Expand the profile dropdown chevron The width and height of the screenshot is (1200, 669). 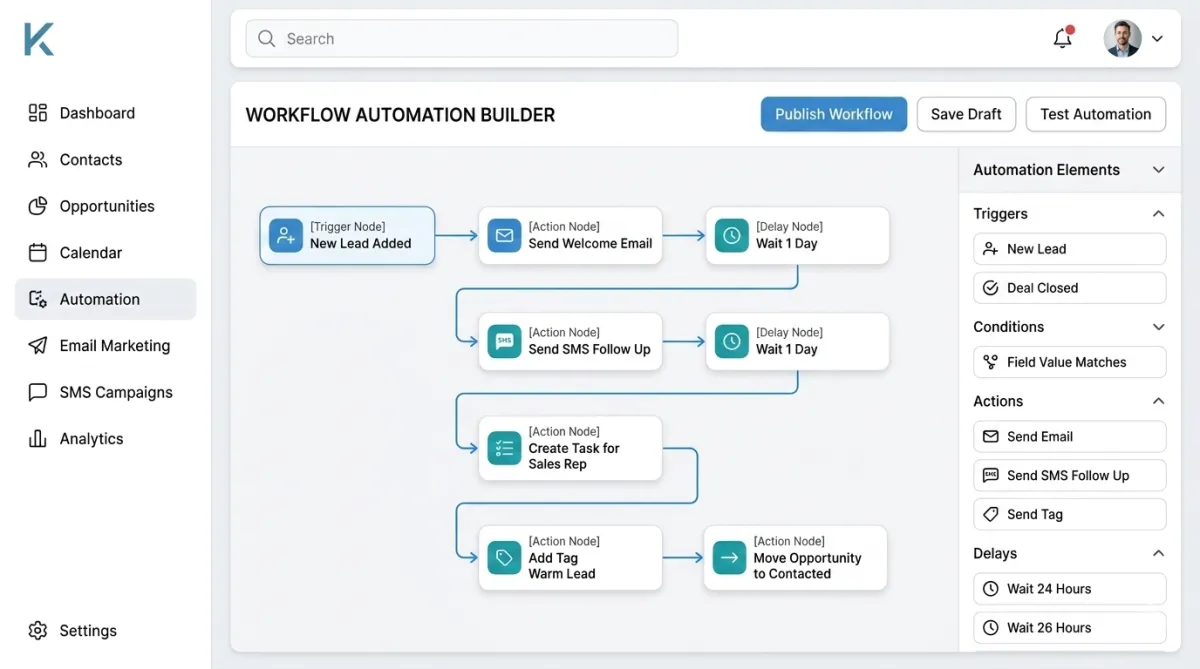pyautogui.click(x=1157, y=39)
